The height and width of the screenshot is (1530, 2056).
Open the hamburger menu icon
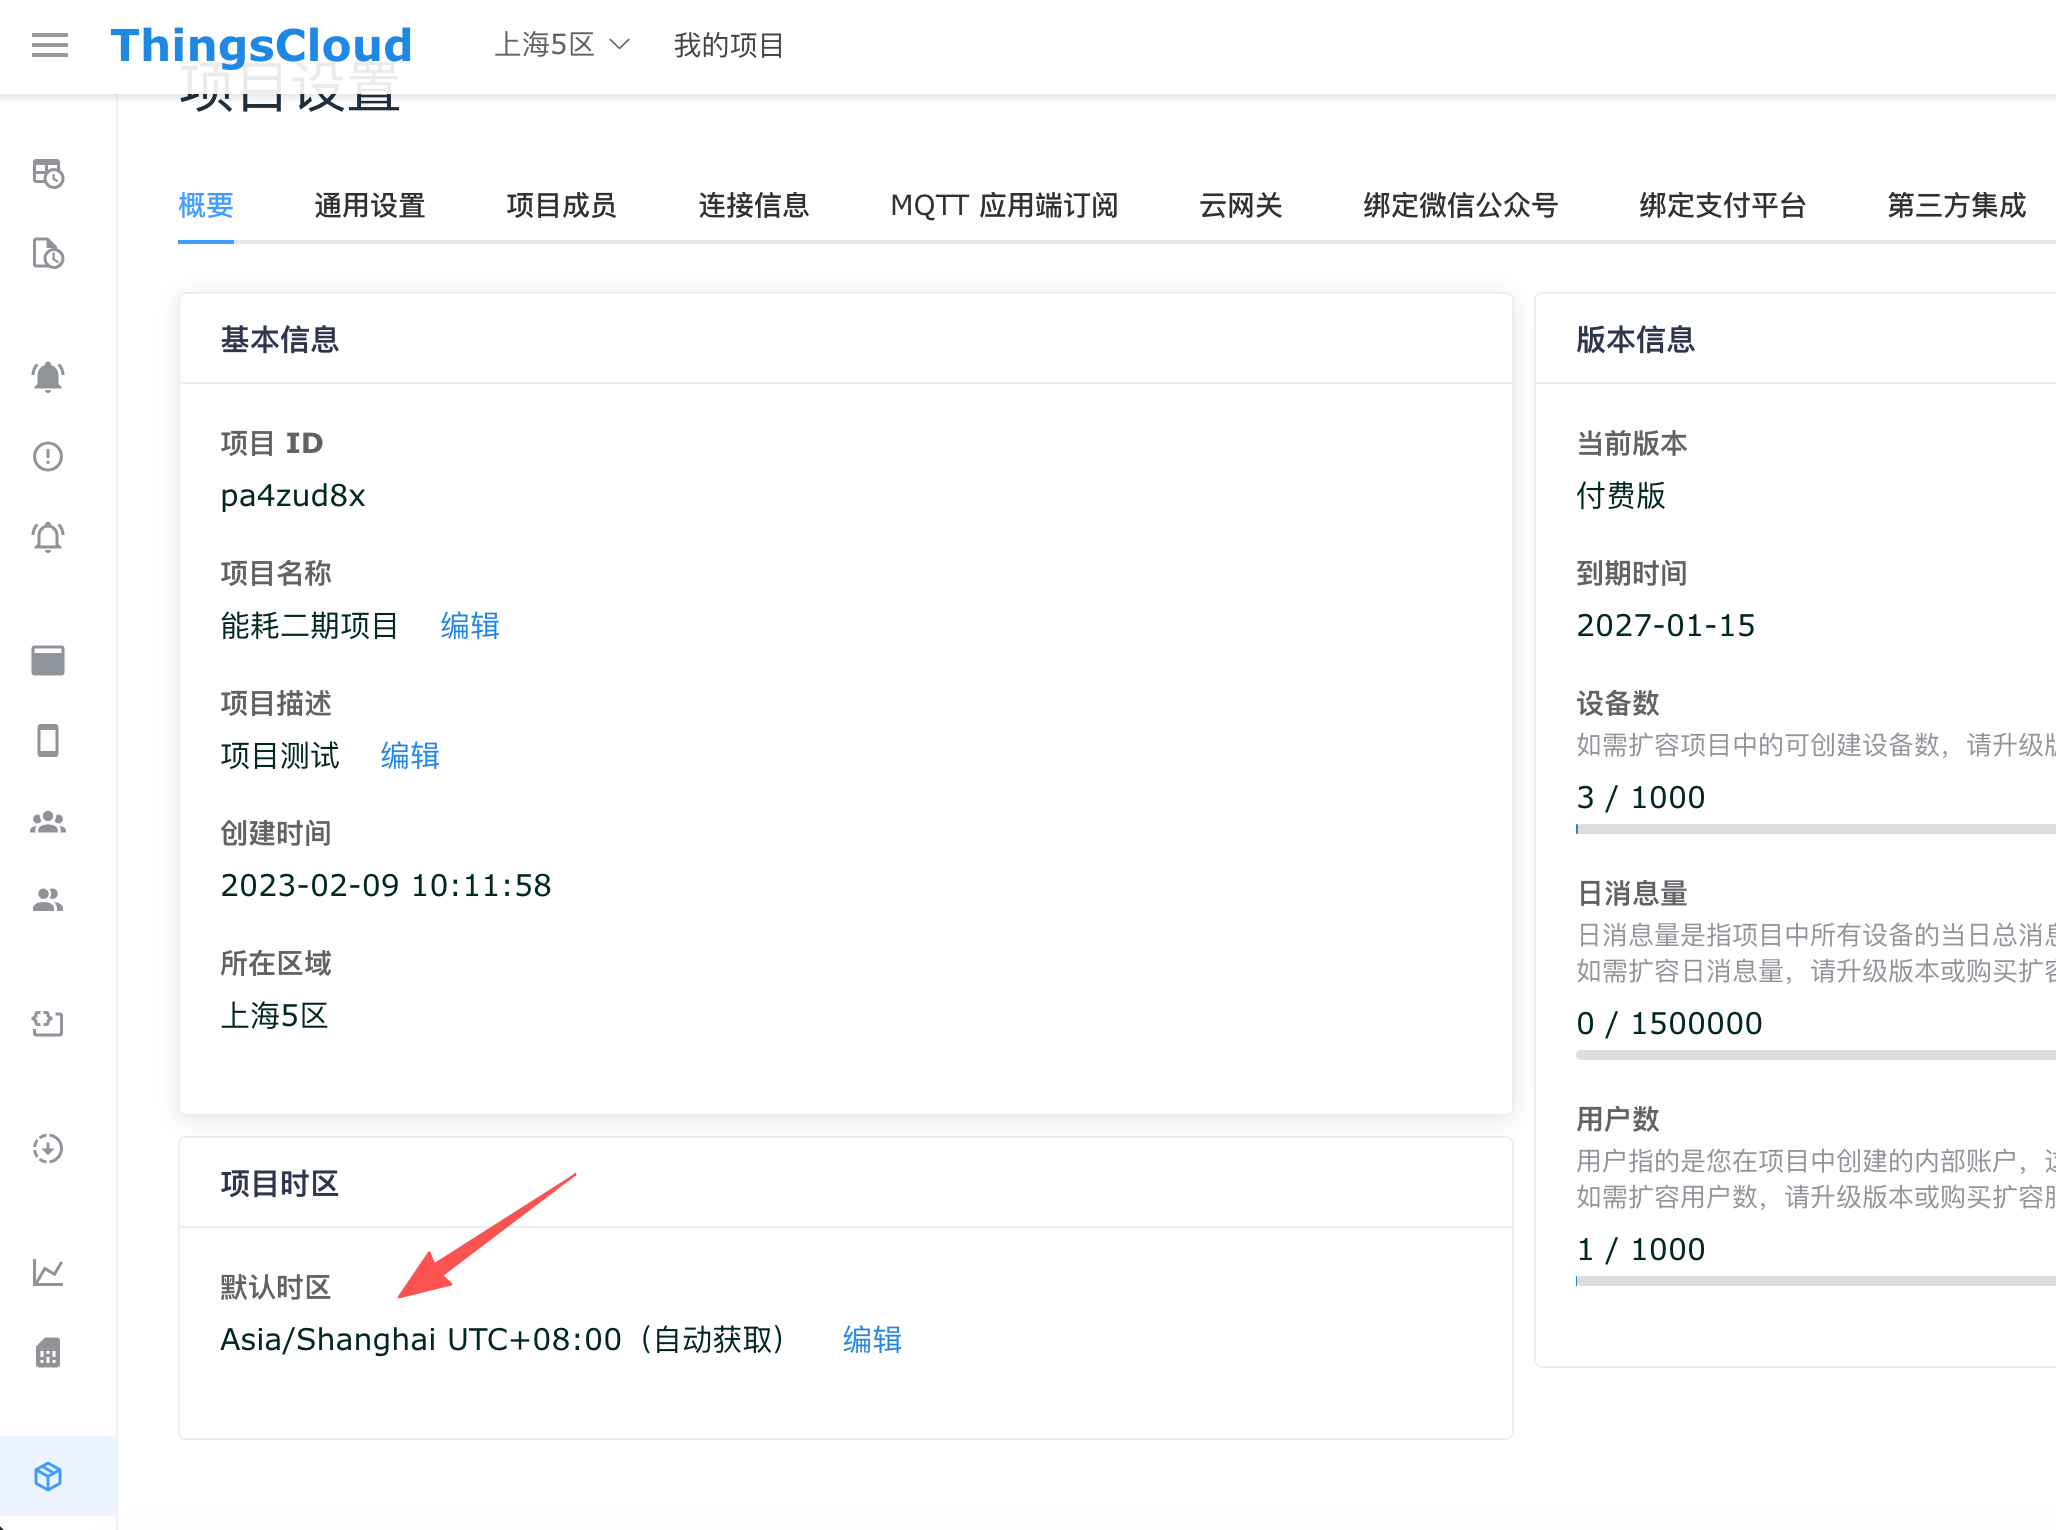click(x=50, y=45)
